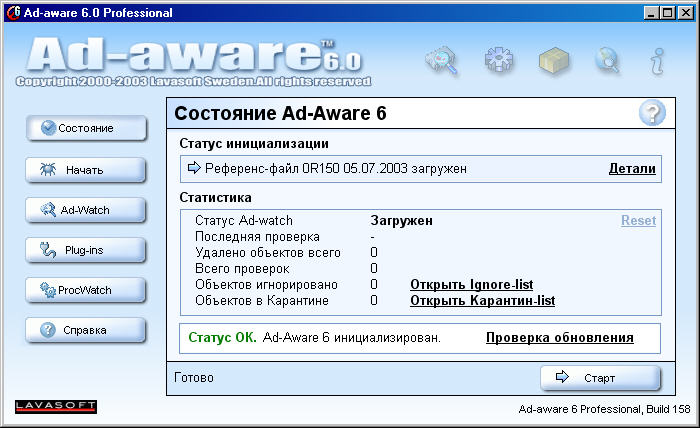Minimize the Ad-aware window
Screen dimensions: 700x428
652,13
